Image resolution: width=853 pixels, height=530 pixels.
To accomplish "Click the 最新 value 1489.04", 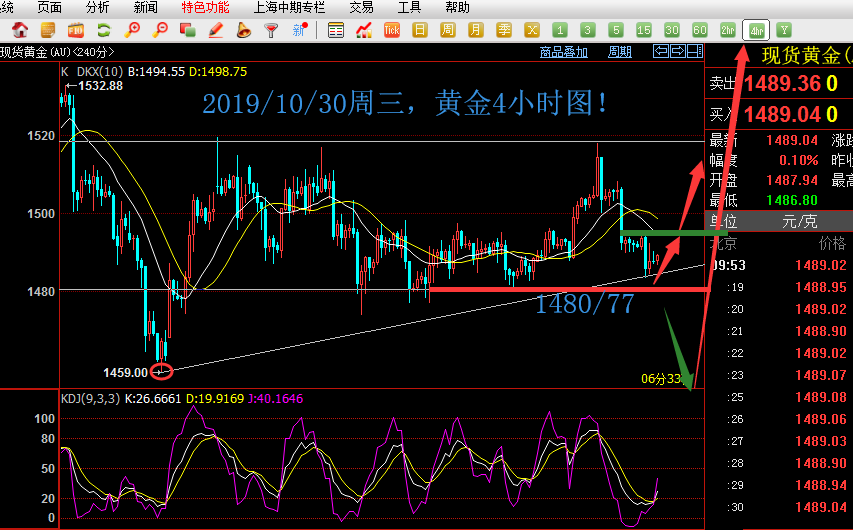I will click(792, 140).
